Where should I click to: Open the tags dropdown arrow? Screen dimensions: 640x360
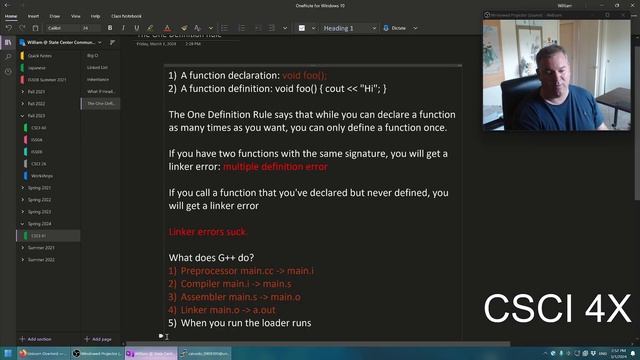[x=313, y=28]
